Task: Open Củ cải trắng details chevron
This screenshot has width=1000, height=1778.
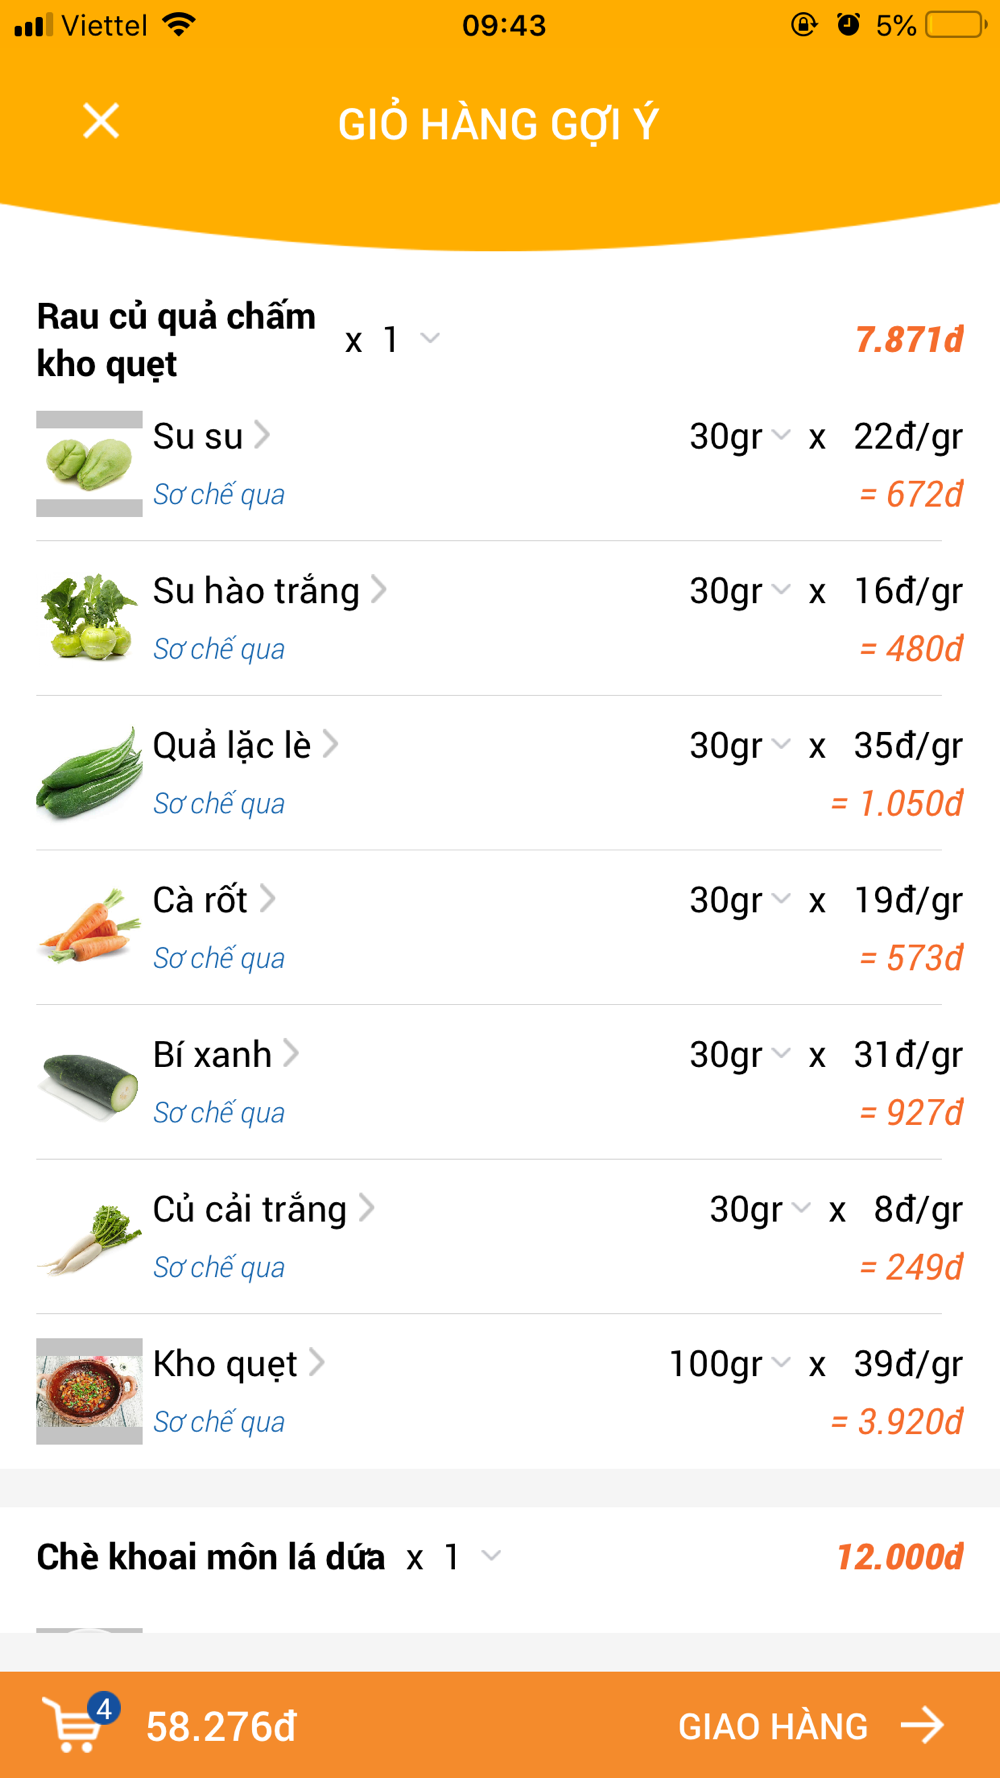Action: click(367, 1208)
